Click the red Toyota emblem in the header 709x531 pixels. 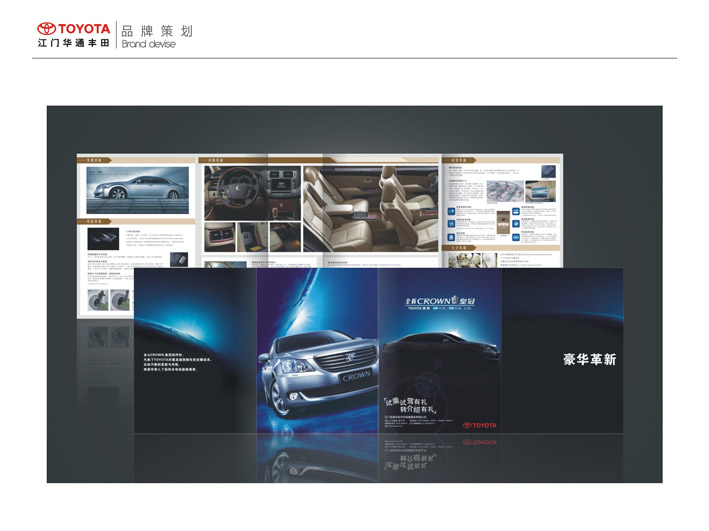pyautogui.click(x=46, y=29)
